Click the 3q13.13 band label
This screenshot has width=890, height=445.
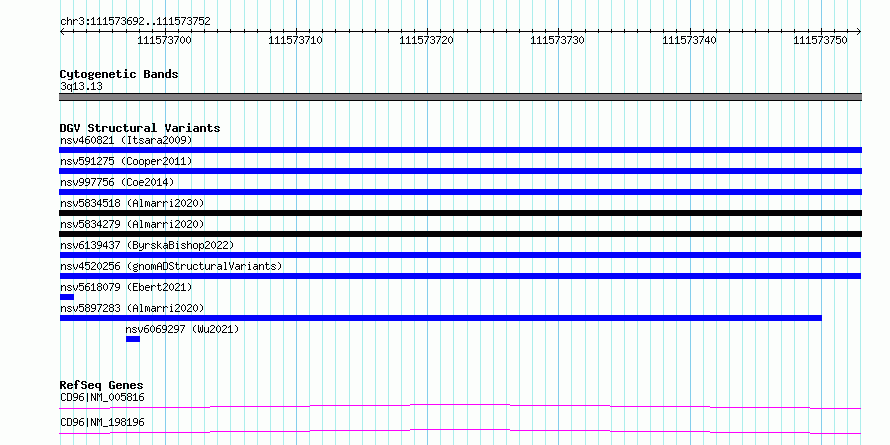pos(81,87)
